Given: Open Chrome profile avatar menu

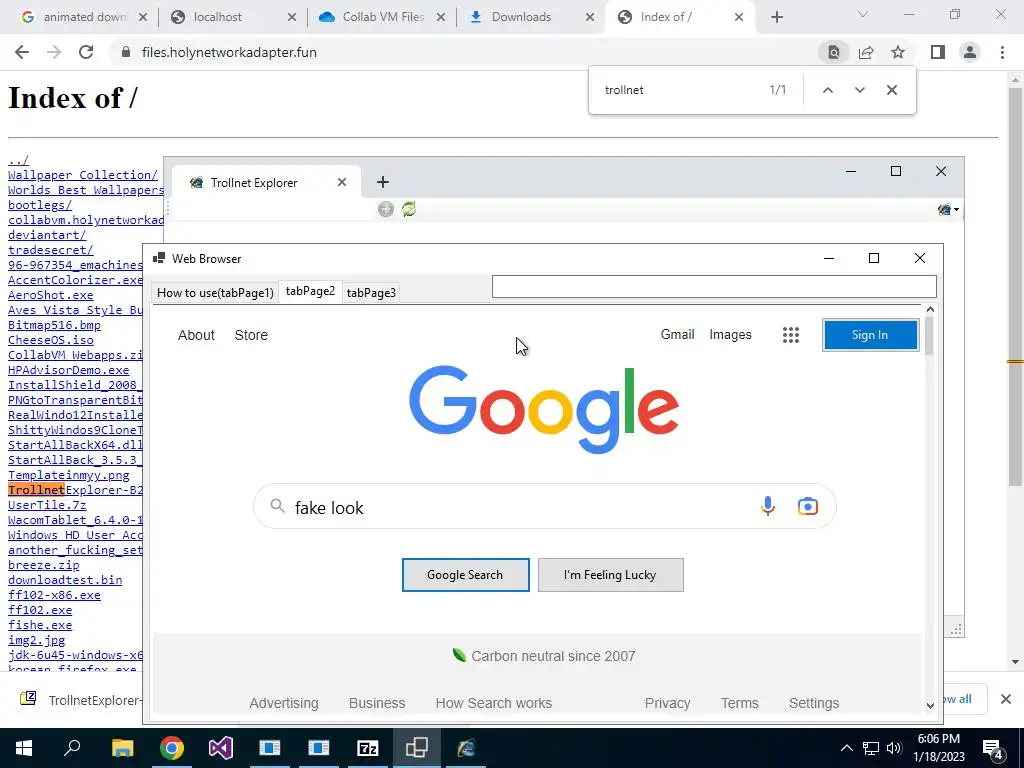Looking at the screenshot, I should click(x=970, y=52).
